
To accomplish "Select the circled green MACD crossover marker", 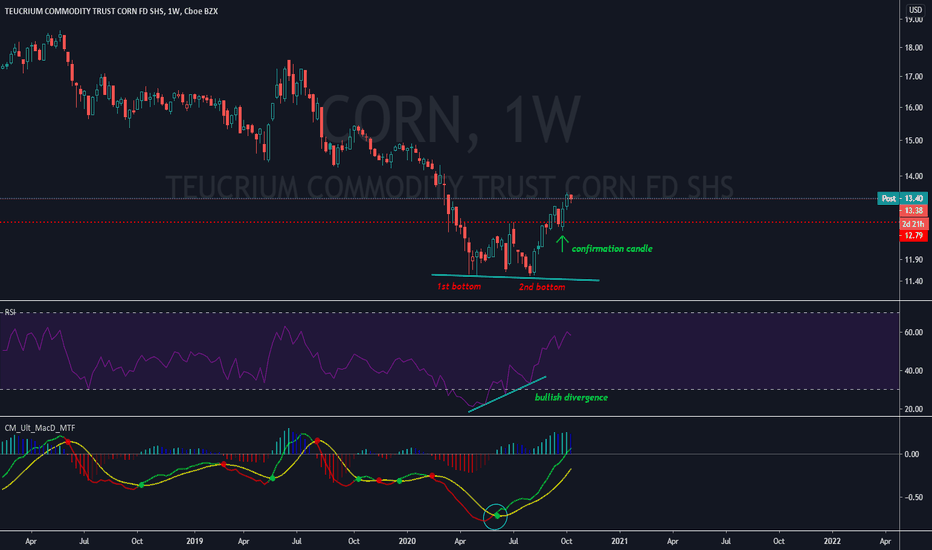I will 496,515.
